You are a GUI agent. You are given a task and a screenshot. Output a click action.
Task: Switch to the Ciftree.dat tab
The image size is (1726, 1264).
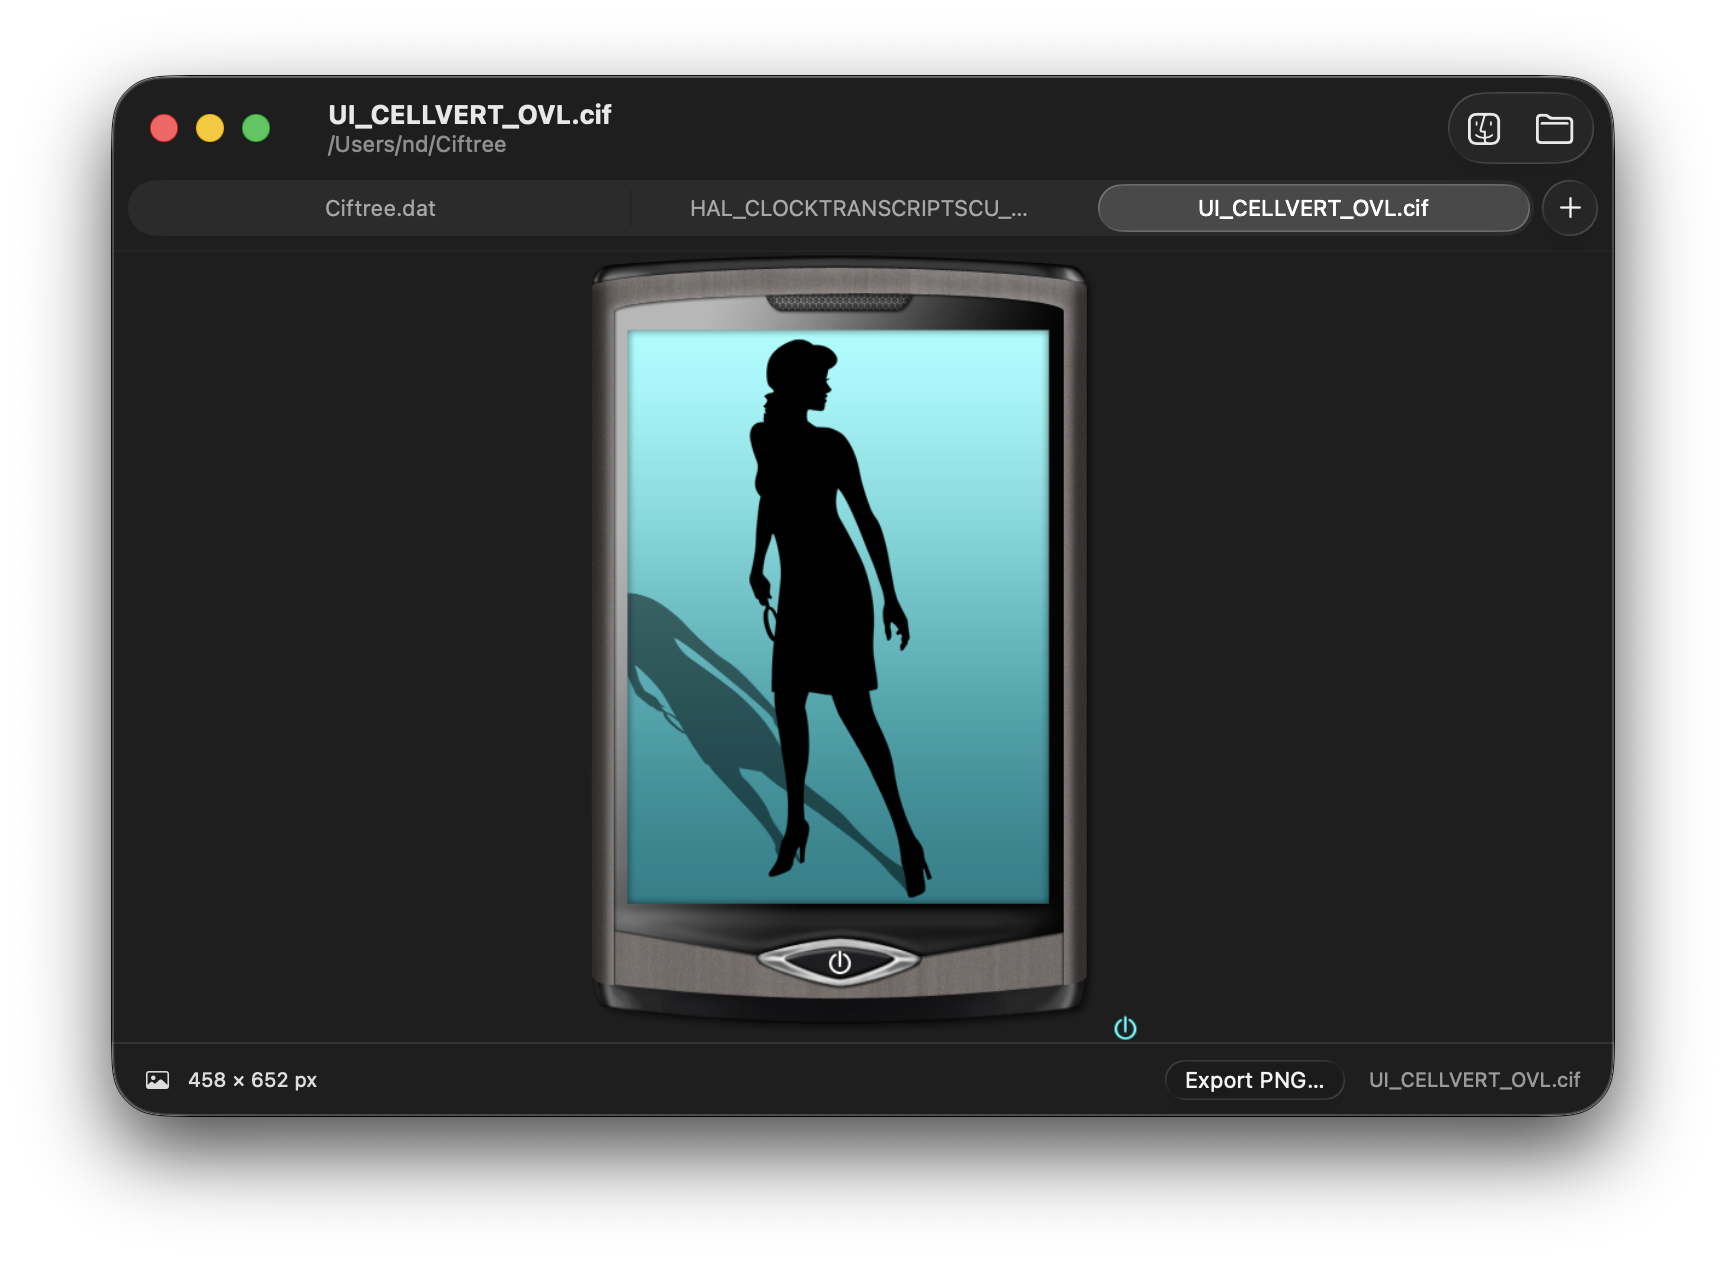coord(380,208)
